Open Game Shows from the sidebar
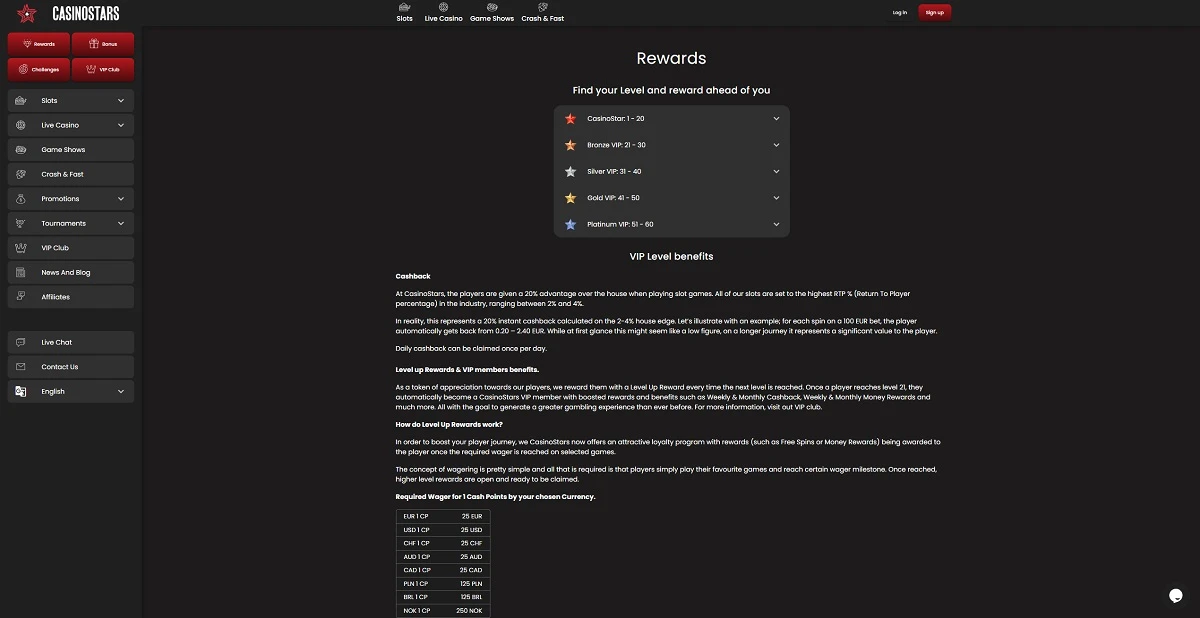 pyautogui.click(x=71, y=150)
